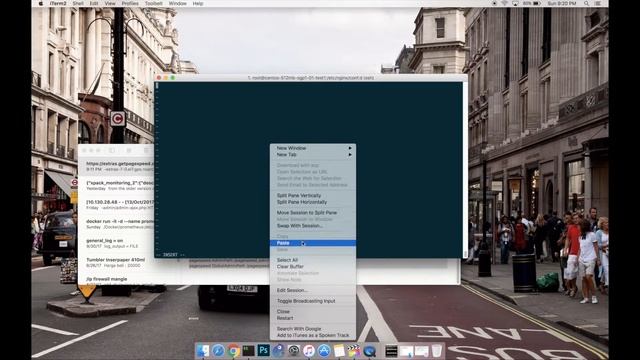Open the View menu

click(x=110, y=3)
